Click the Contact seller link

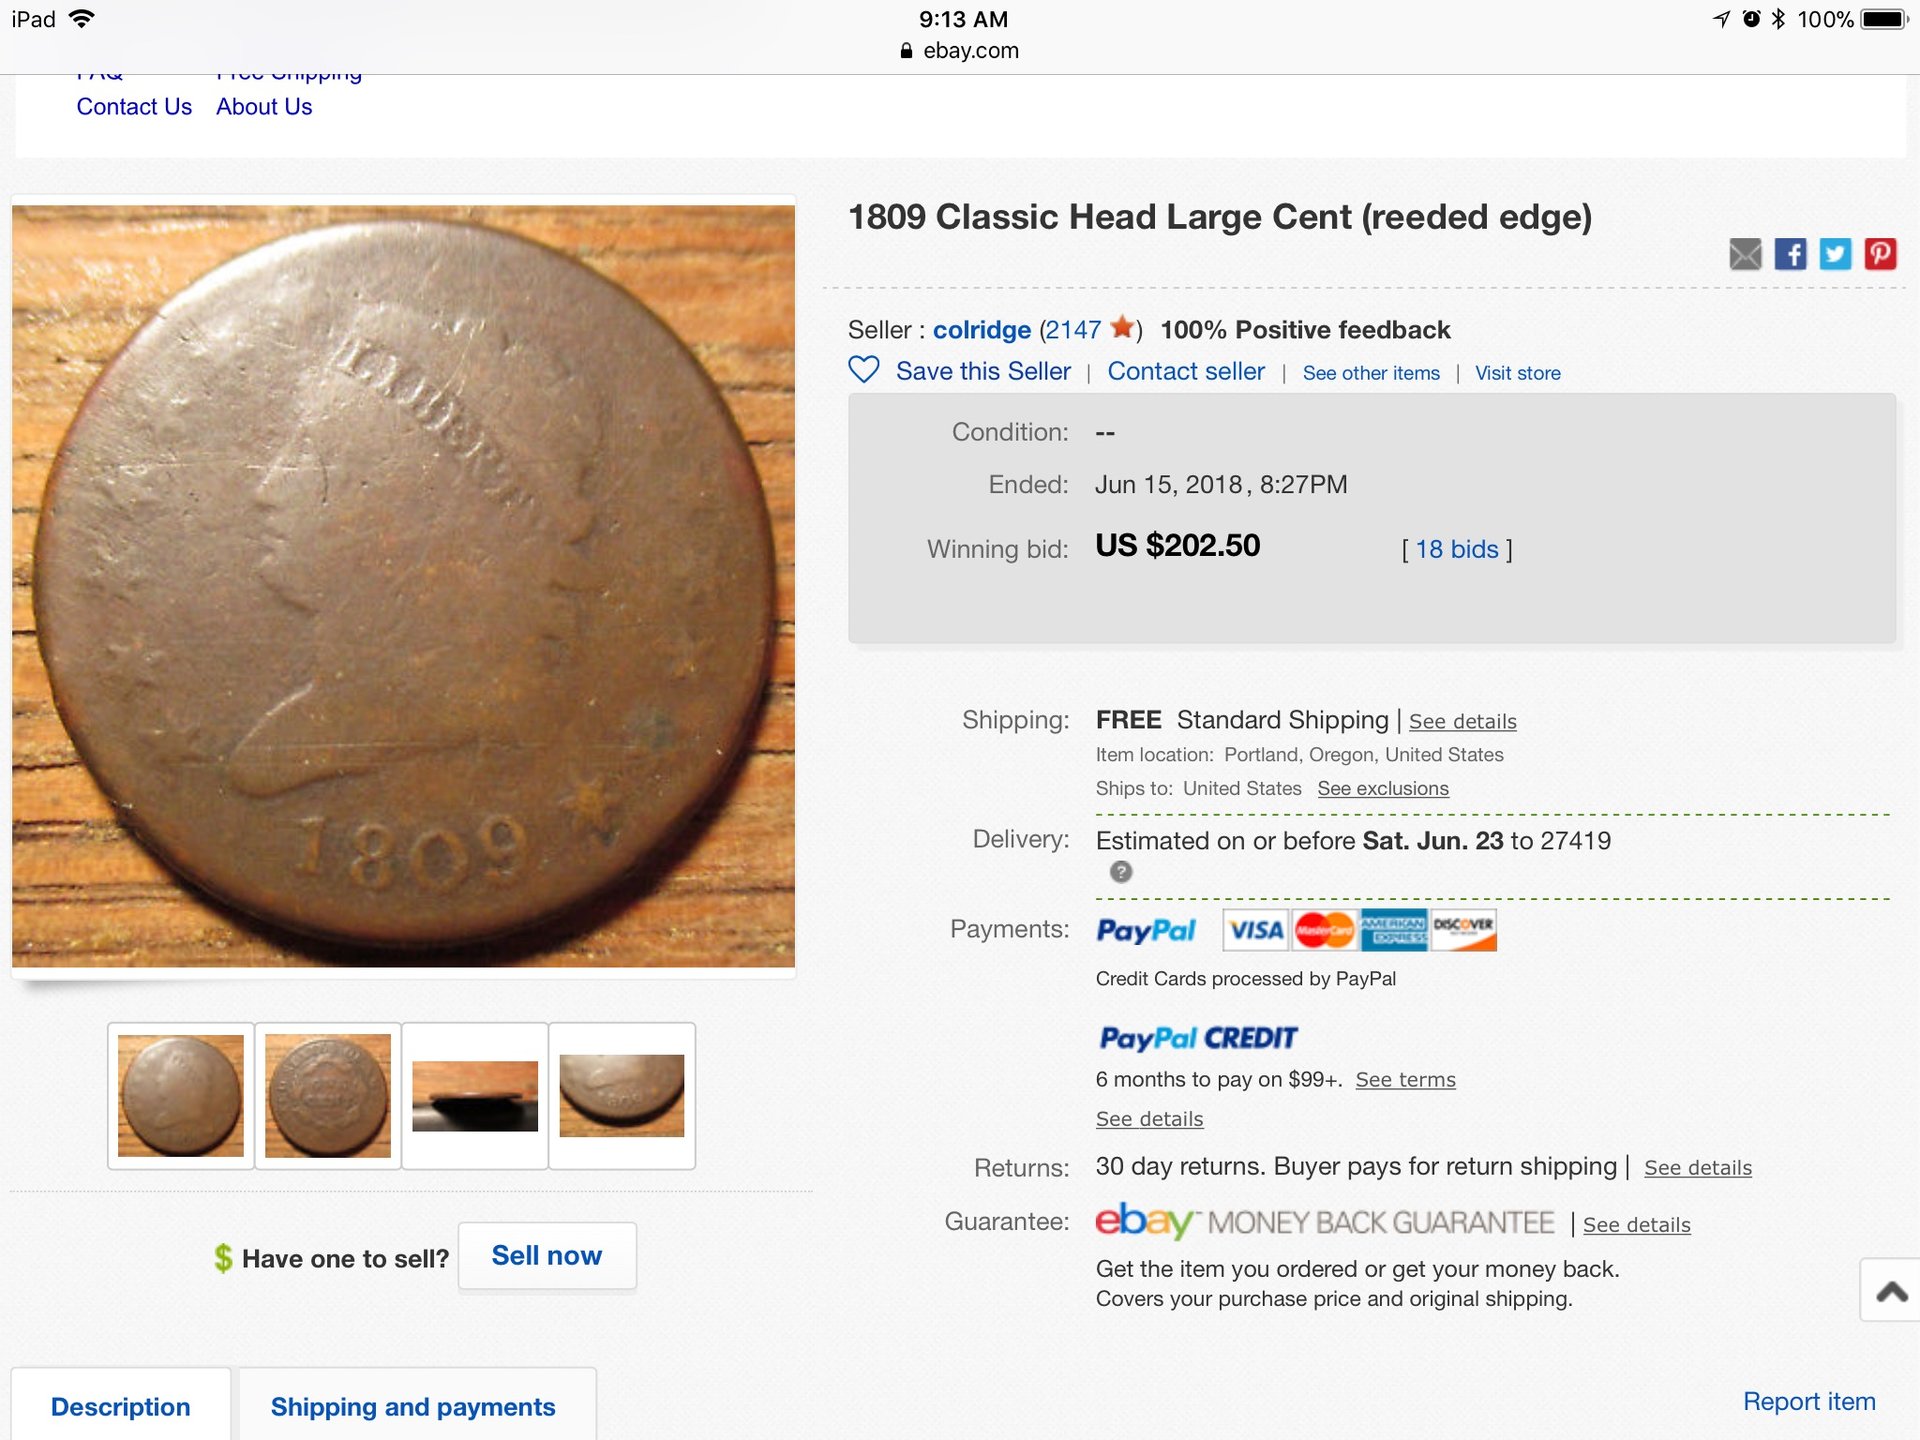tap(1186, 371)
